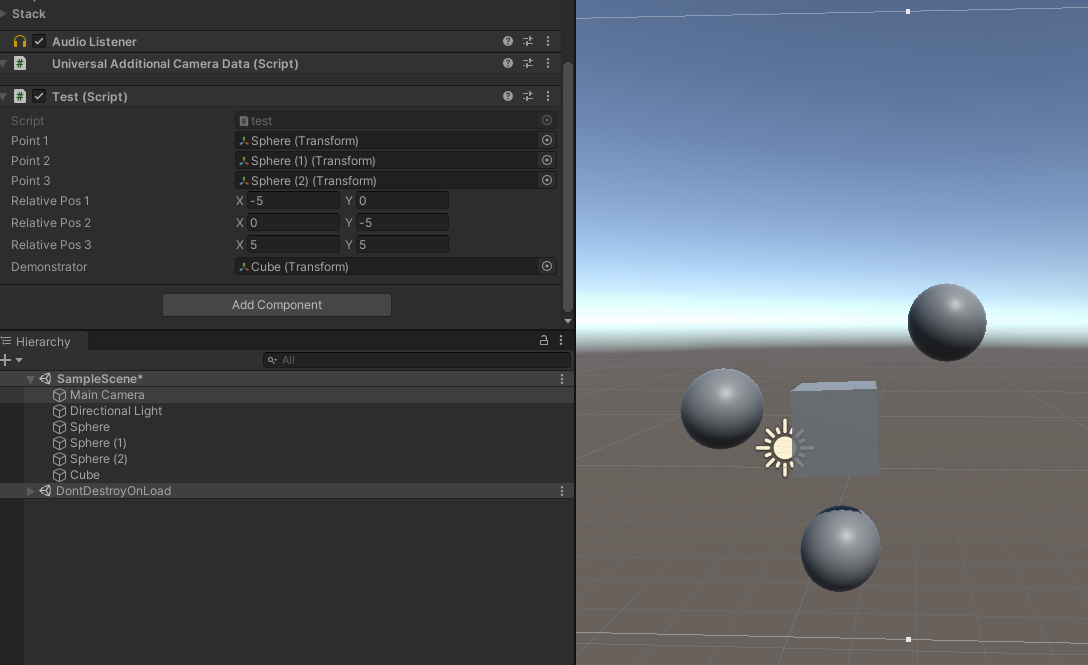Toggle the Audio Listener enabled checkbox

coord(39,41)
